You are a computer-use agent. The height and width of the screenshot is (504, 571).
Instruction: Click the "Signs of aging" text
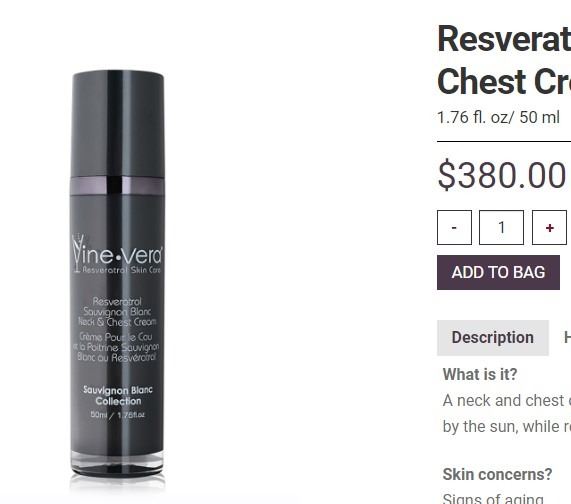[493, 498]
